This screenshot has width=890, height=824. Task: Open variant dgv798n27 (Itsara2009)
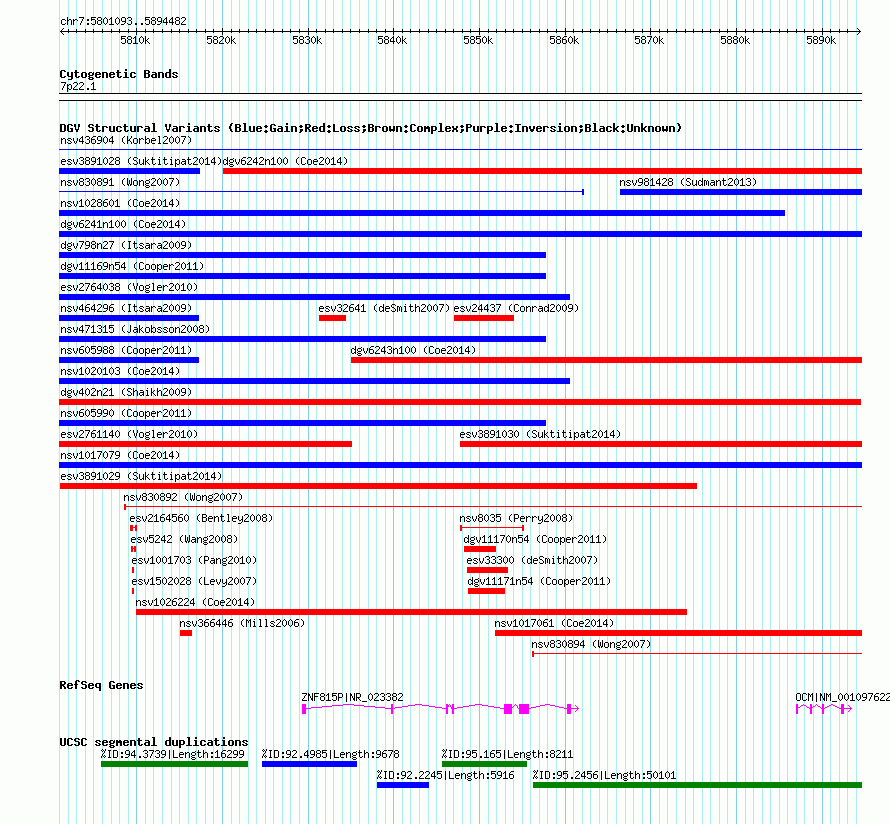click(126, 245)
